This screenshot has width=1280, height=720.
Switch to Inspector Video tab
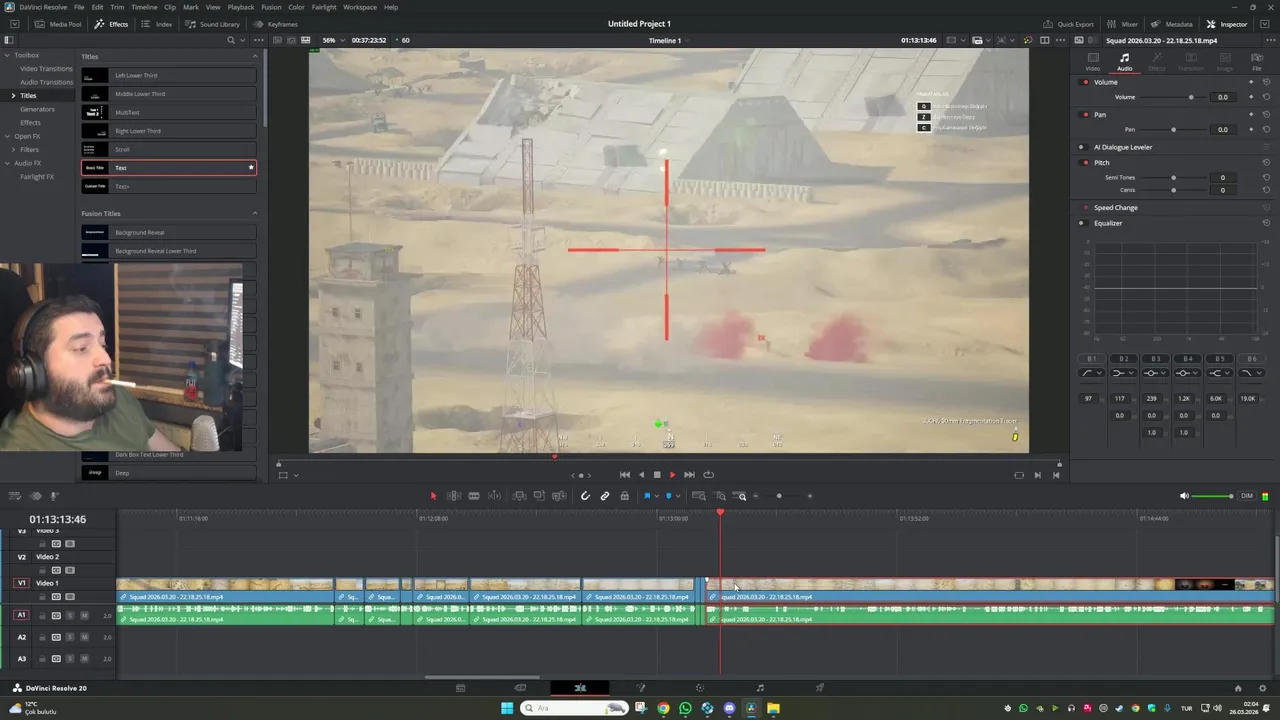(x=1093, y=62)
